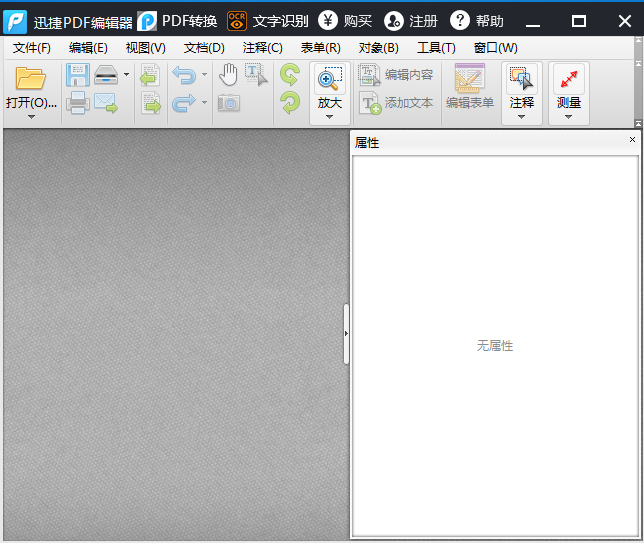Open the 注释 toolbar dropdown arrow
Viewport: 644px width, 543px height.
pos(521,117)
